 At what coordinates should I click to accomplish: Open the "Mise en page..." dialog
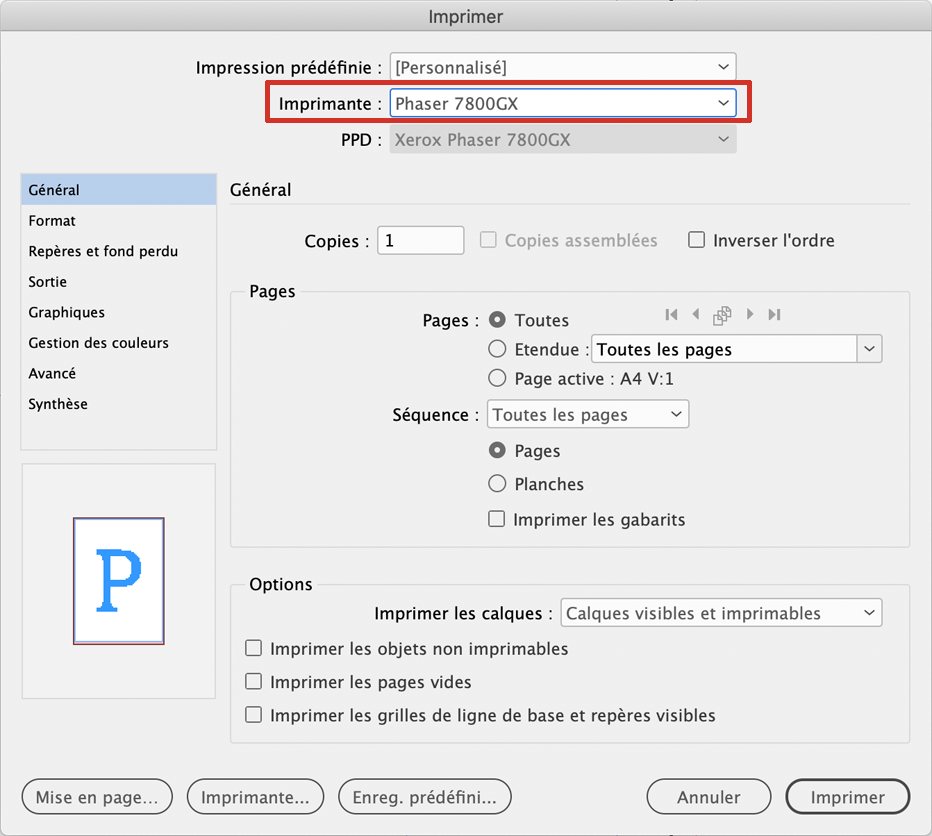(96, 797)
